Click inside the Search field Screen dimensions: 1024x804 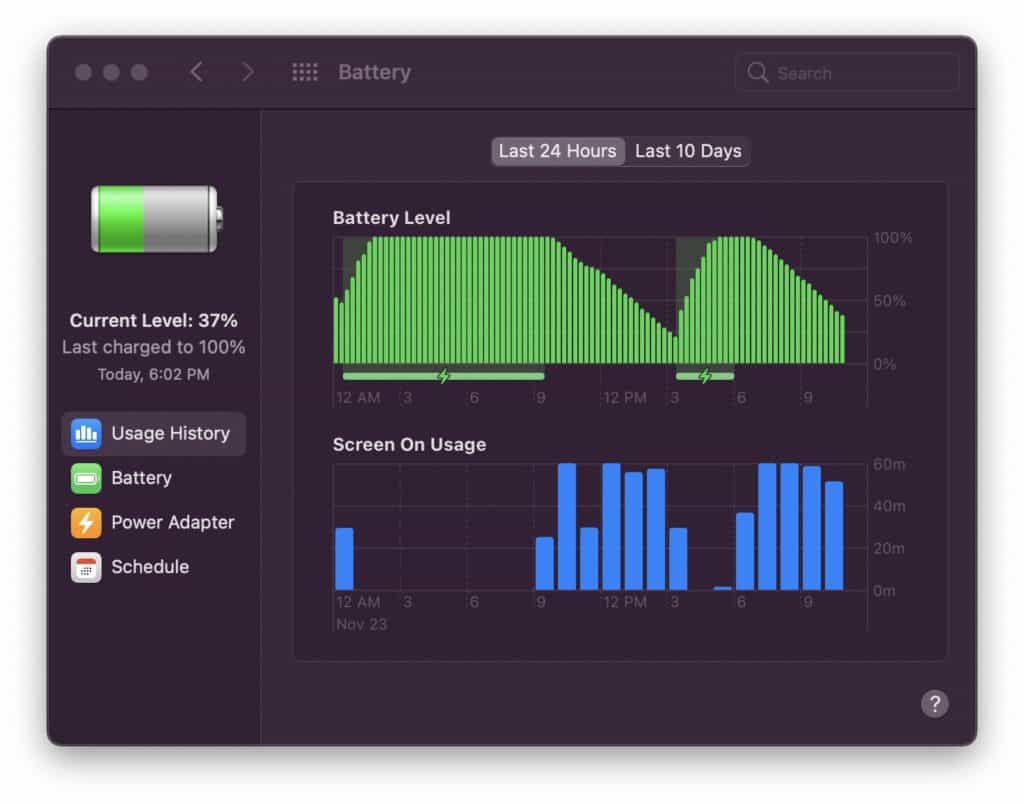pyautogui.click(x=847, y=72)
